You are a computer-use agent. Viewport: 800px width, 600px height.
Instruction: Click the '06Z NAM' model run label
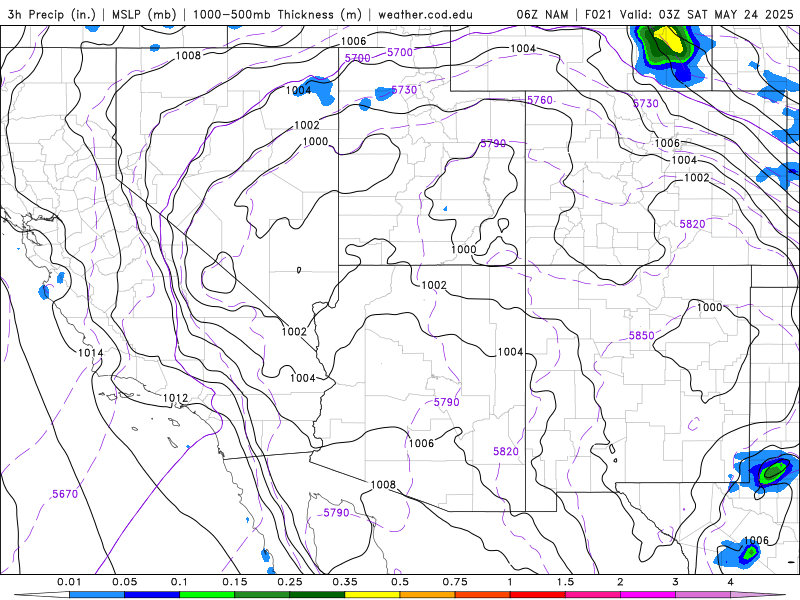(542, 14)
